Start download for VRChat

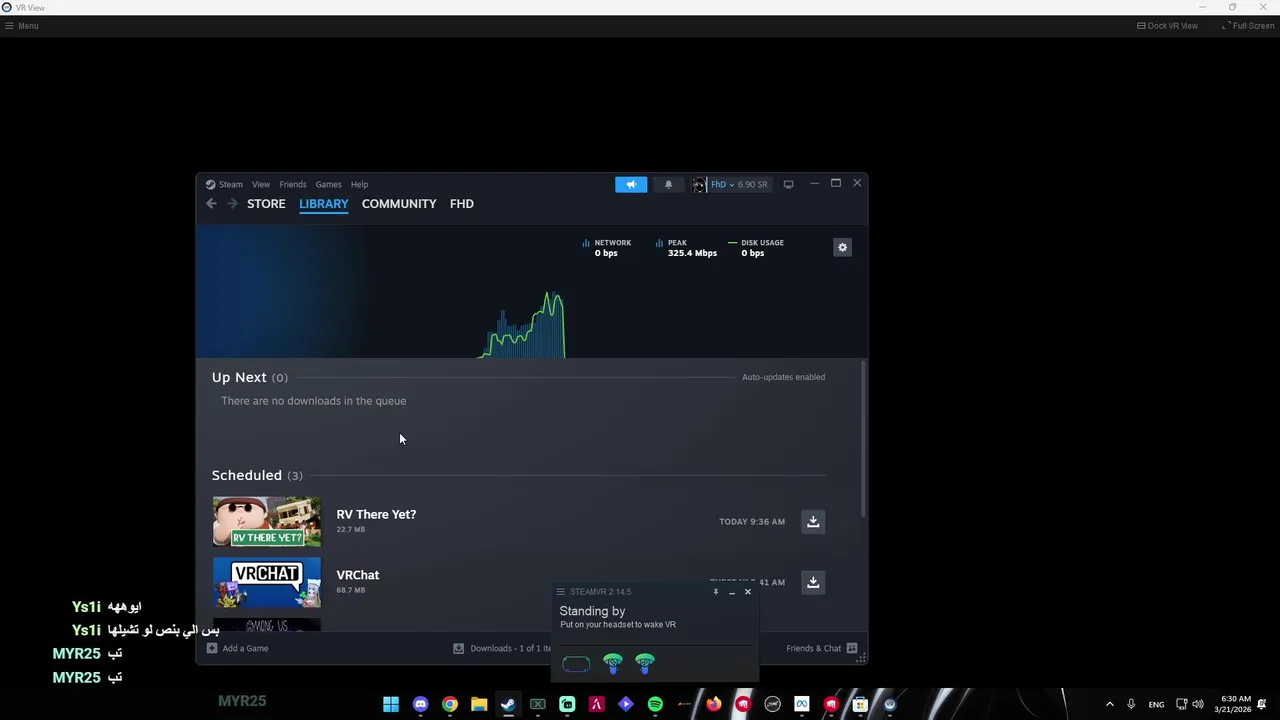(813, 582)
